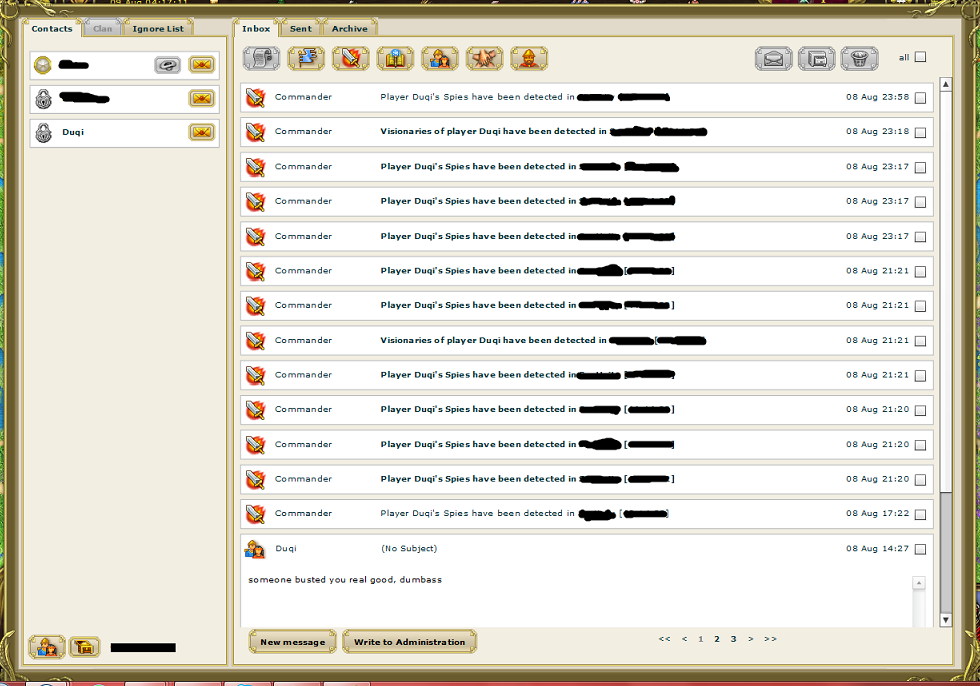Select the checkbox on Duqi's 14:27 message
This screenshot has width=980, height=686.
point(920,549)
